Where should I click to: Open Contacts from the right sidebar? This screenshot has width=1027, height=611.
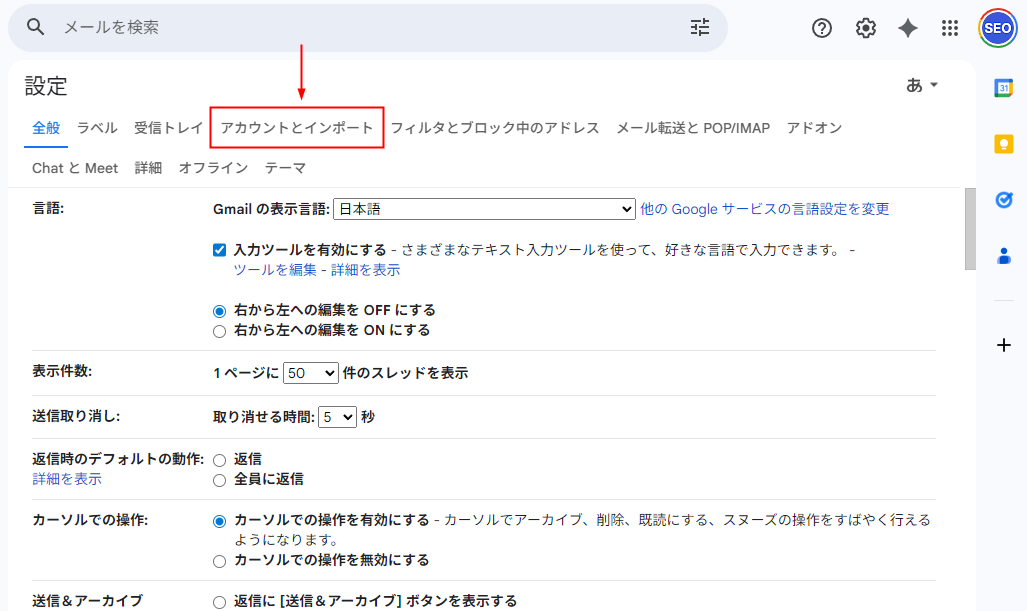pos(1003,256)
